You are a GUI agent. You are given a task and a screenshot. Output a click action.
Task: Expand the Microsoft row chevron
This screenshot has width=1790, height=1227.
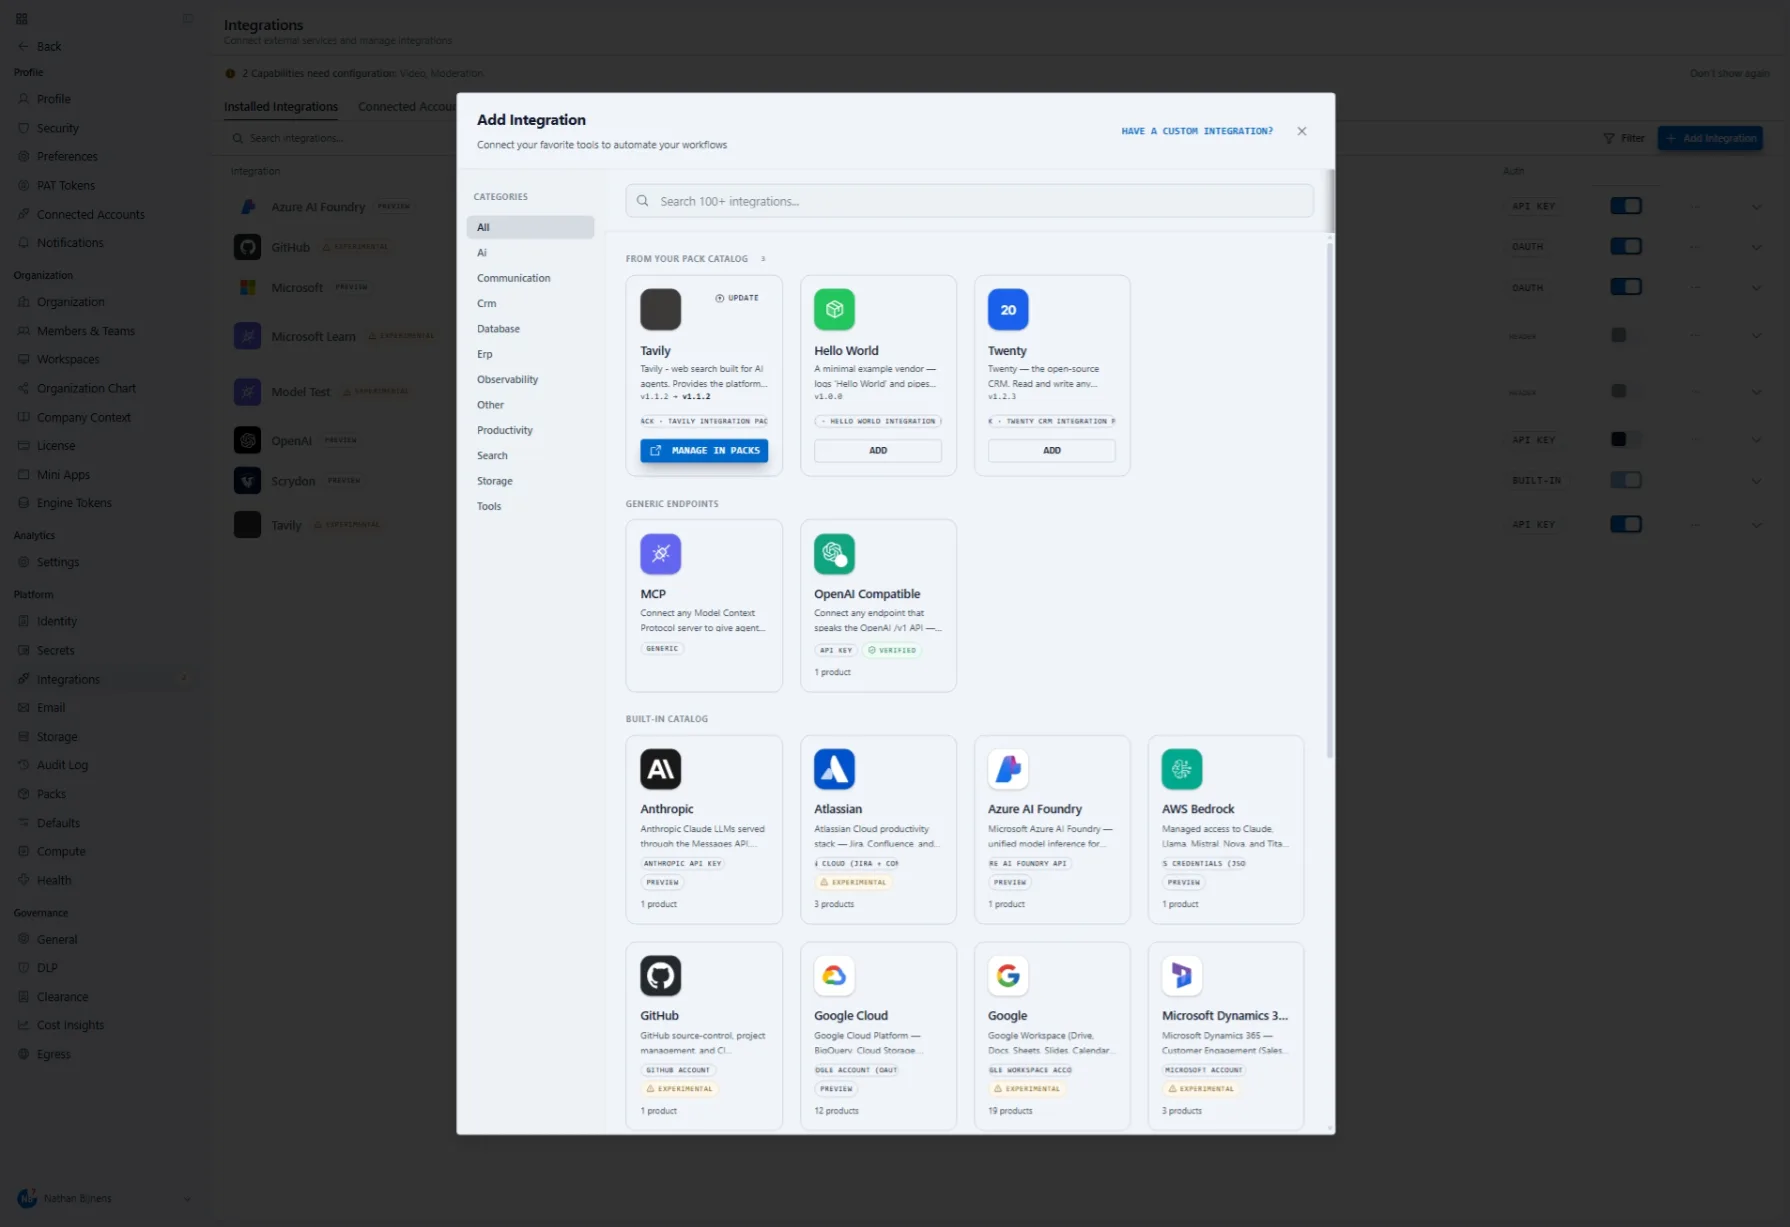[1757, 288]
